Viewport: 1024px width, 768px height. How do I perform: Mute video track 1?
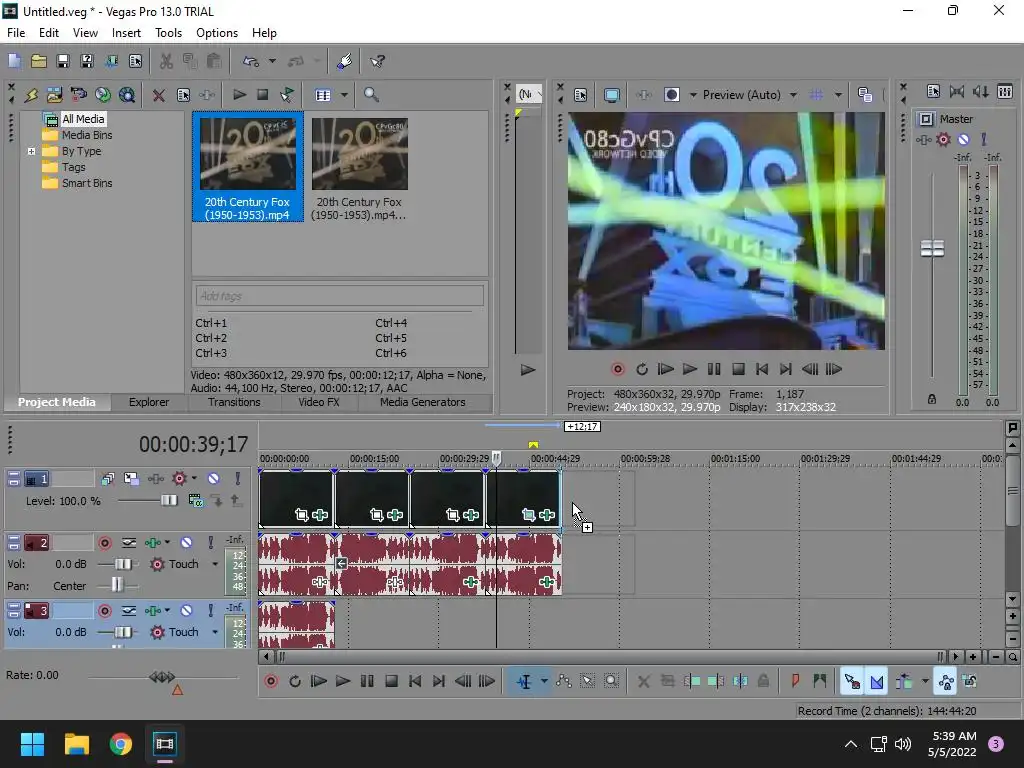point(213,479)
